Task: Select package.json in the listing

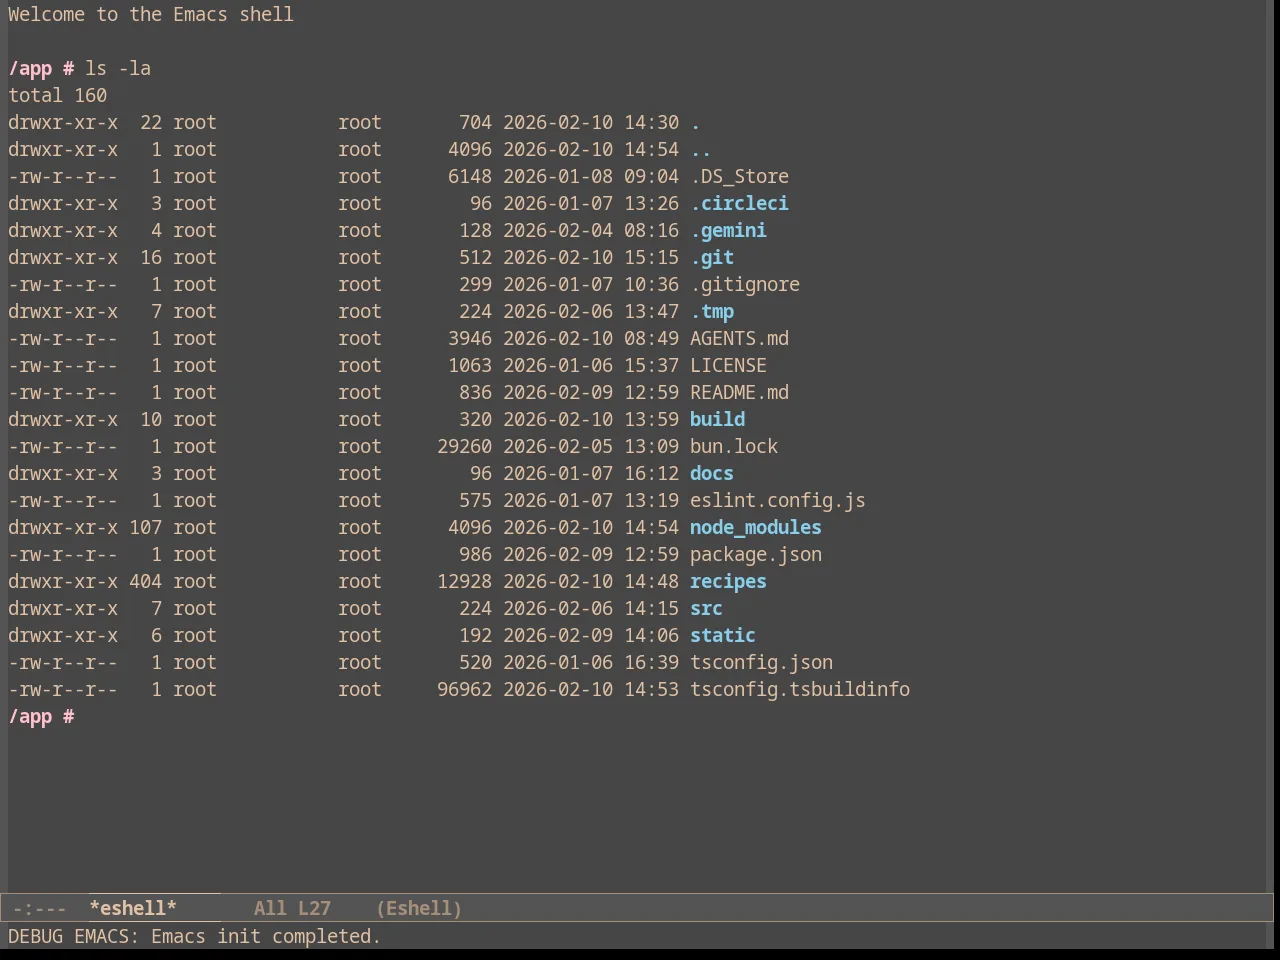Action: coord(756,554)
